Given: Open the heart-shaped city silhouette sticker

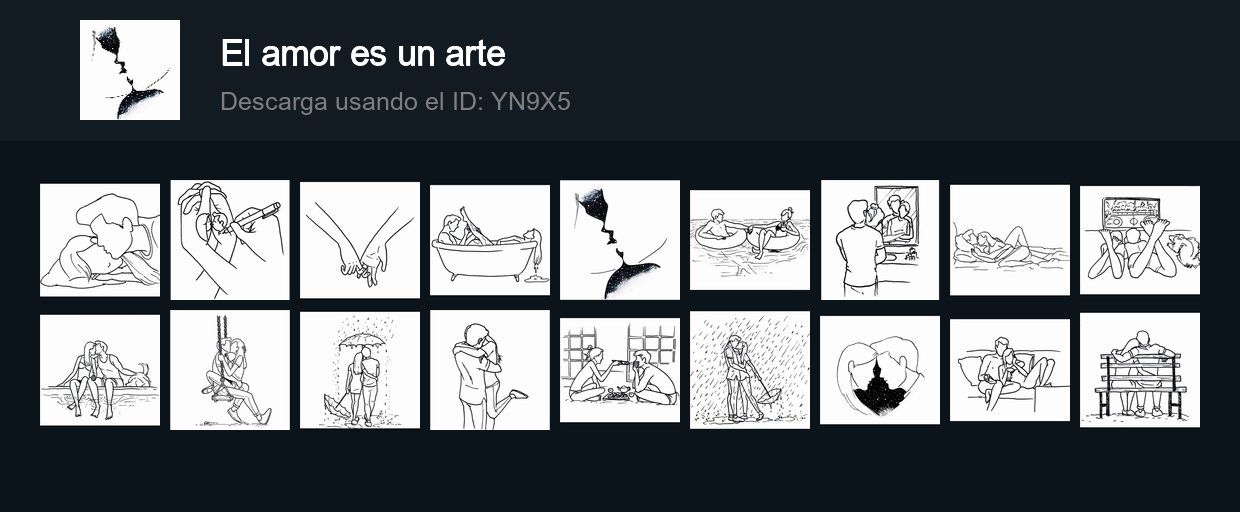Looking at the screenshot, I should coord(880,370).
